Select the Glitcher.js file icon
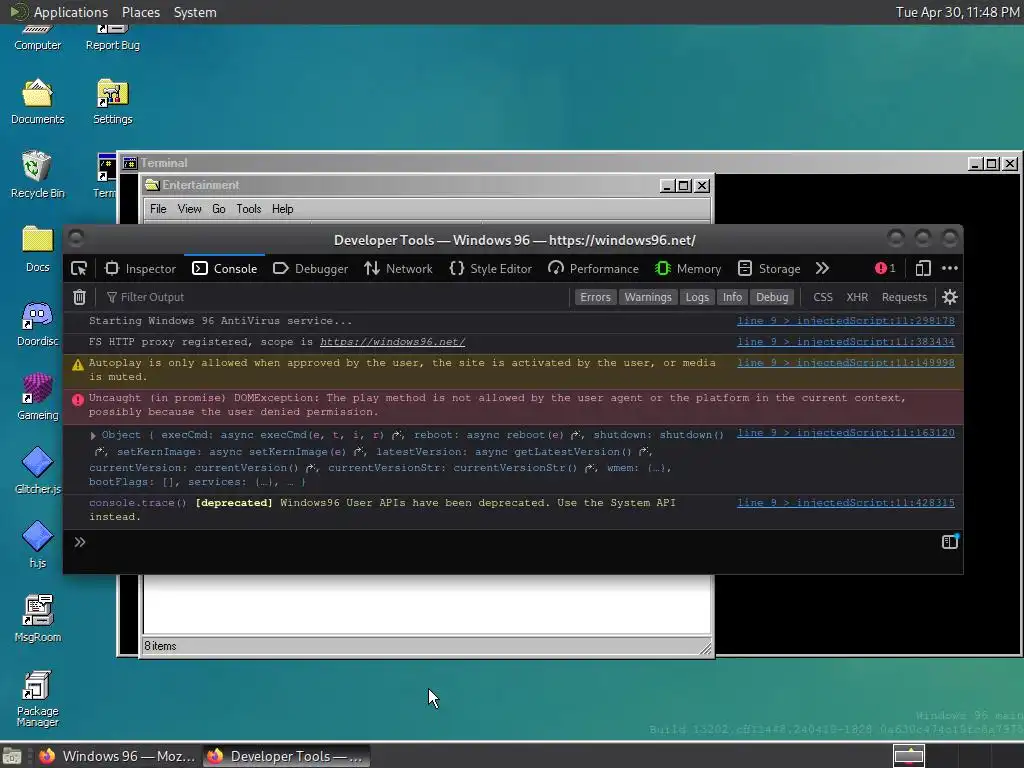Screen dimensions: 1024x768 pyautogui.click(x=37, y=471)
